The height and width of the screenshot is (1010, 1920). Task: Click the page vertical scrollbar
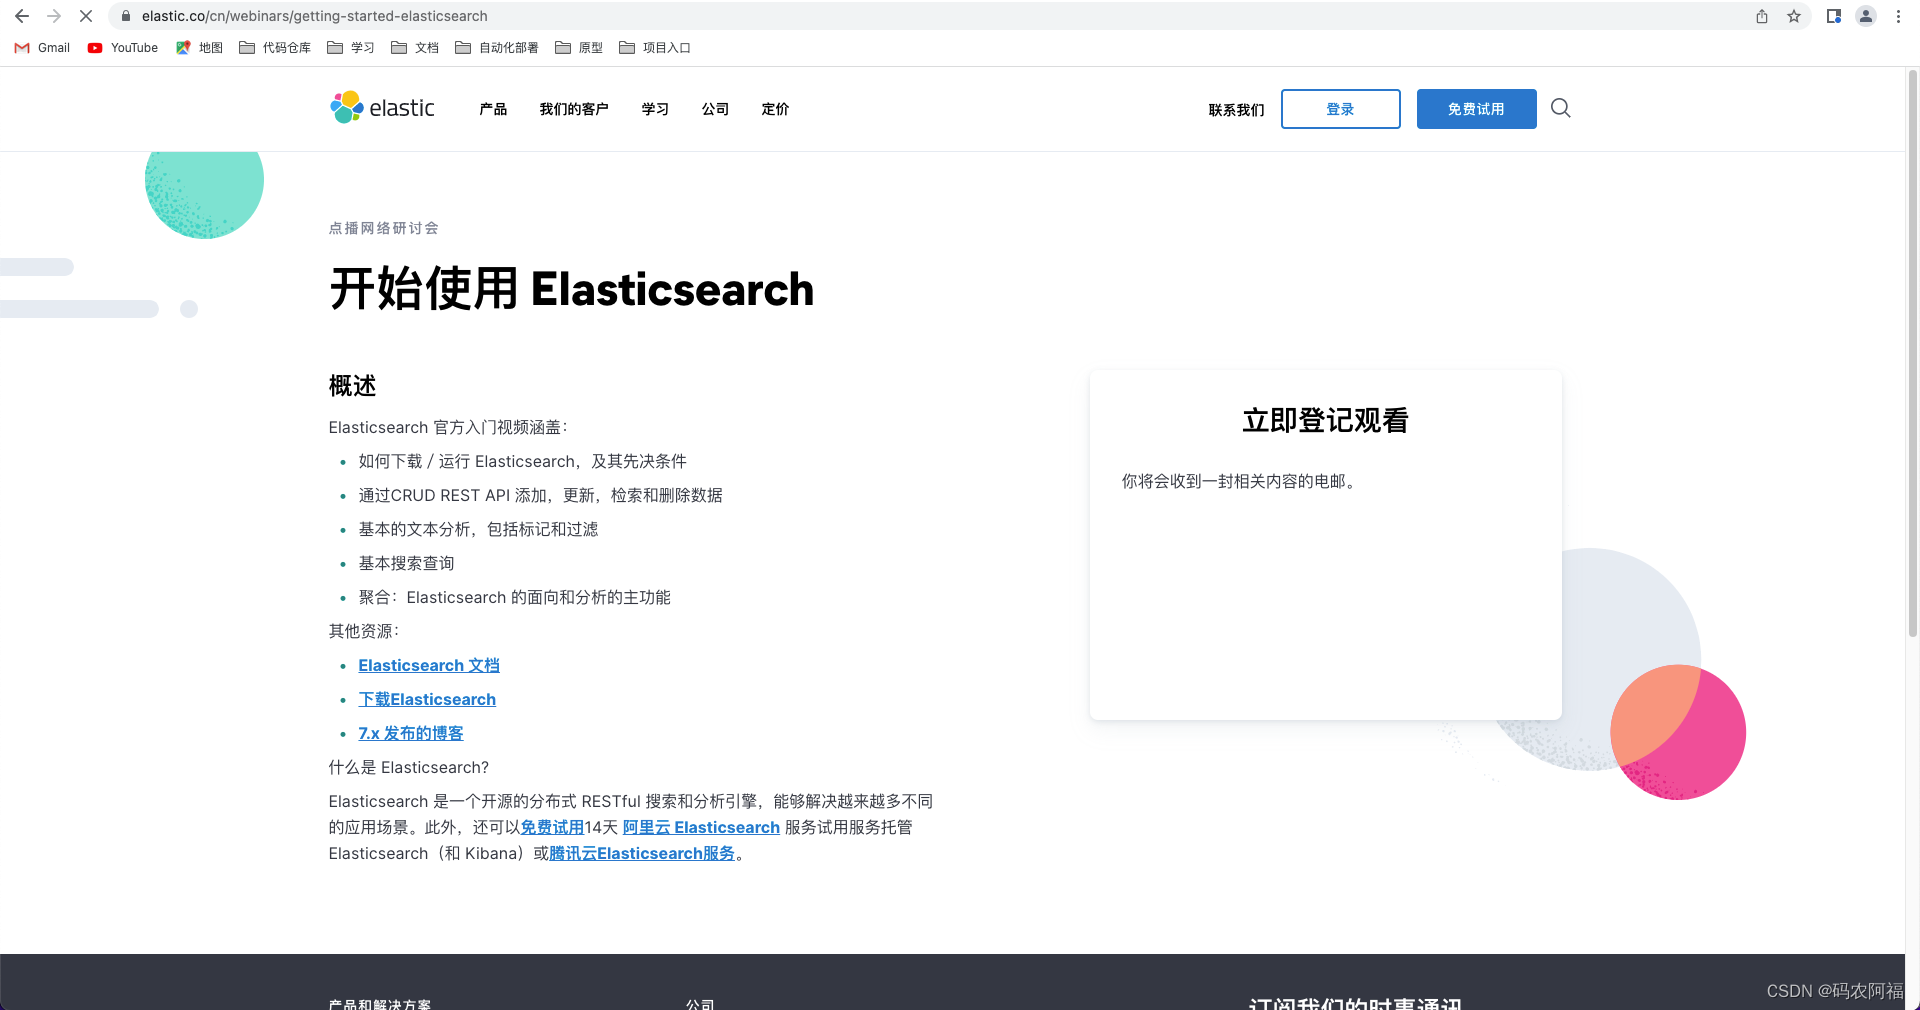[x=1912, y=353]
